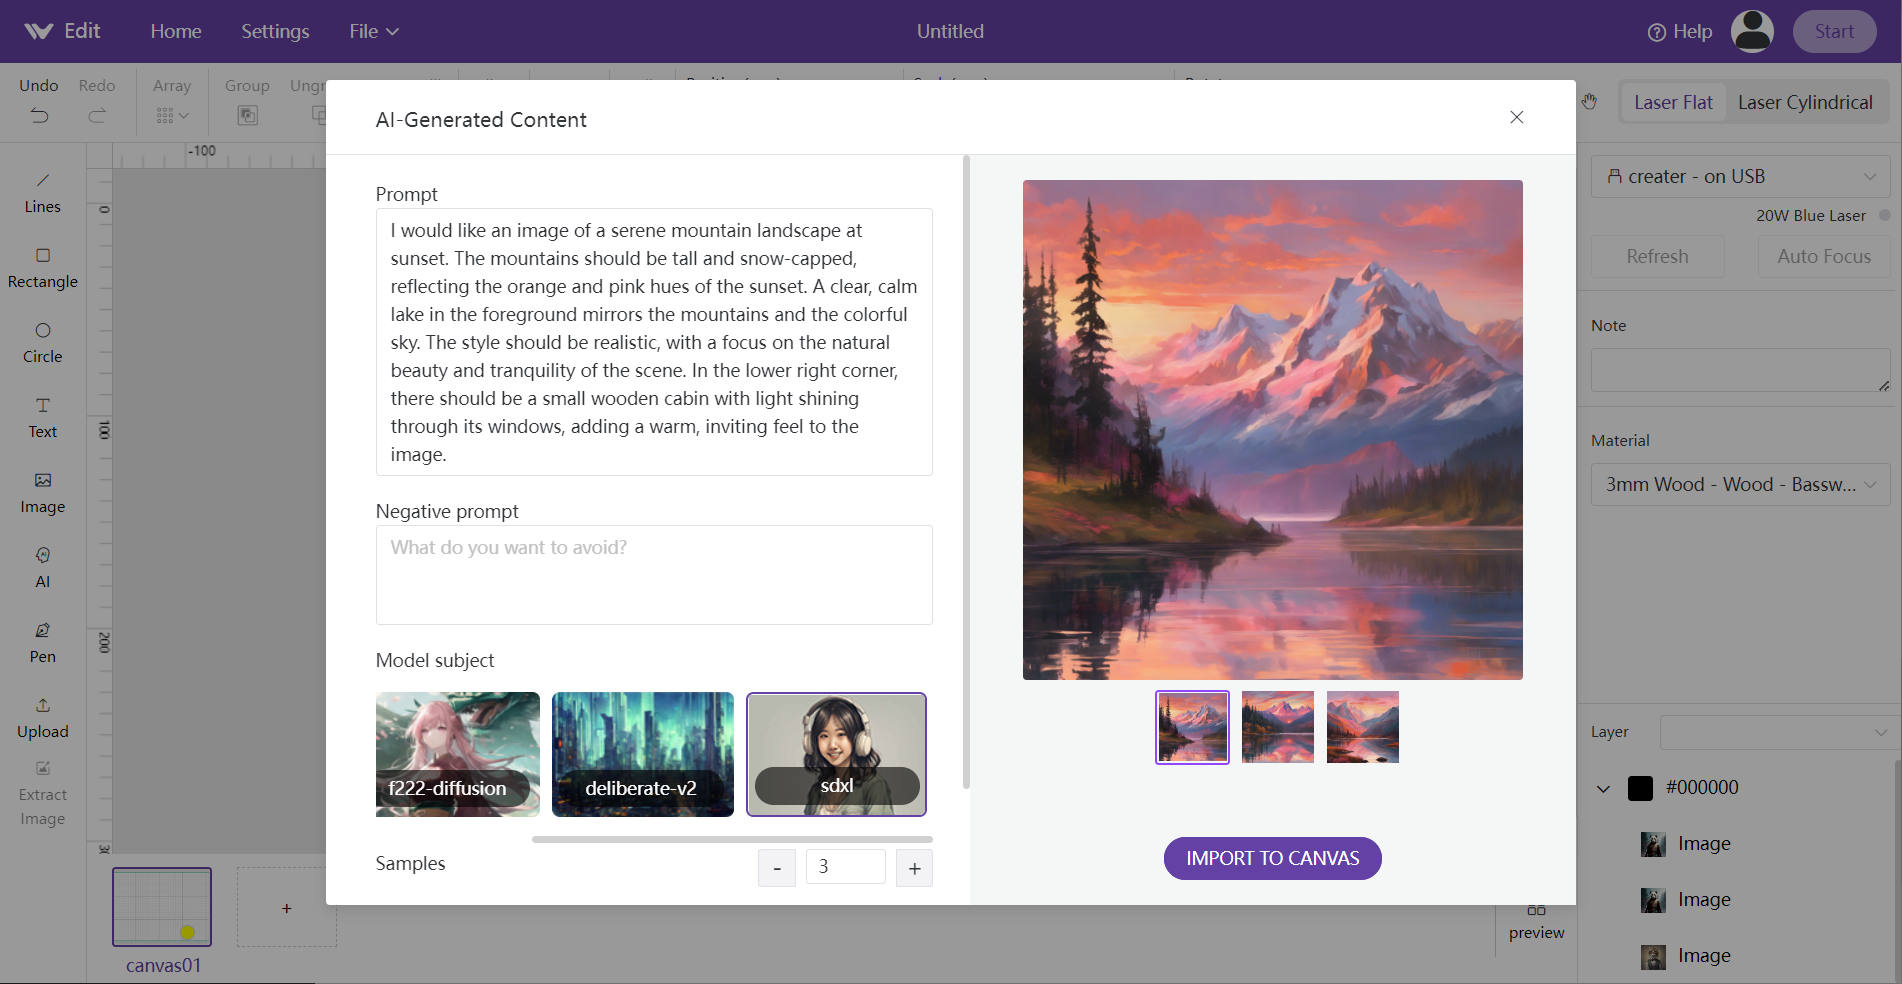Select the second generated image thumbnail
The width and height of the screenshot is (1902, 984).
(1277, 727)
